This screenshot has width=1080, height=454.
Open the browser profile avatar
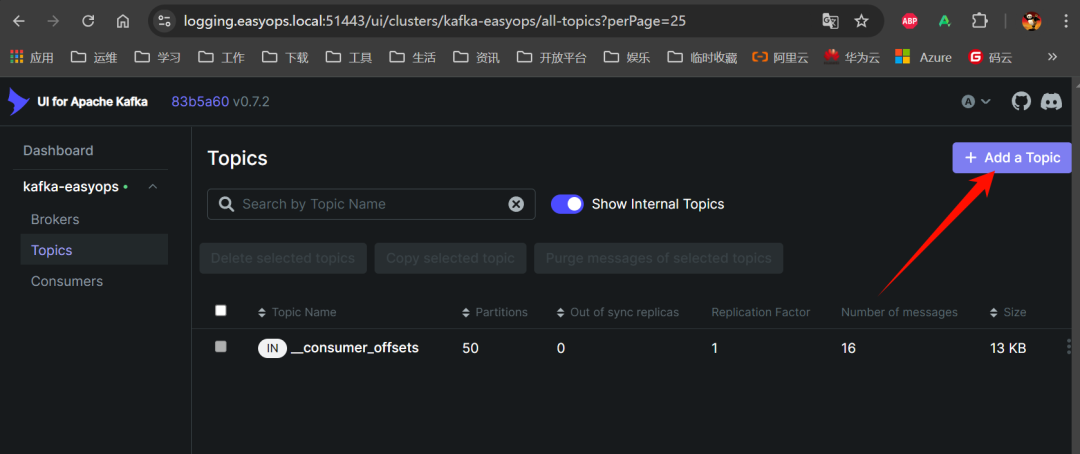(x=1031, y=21)
